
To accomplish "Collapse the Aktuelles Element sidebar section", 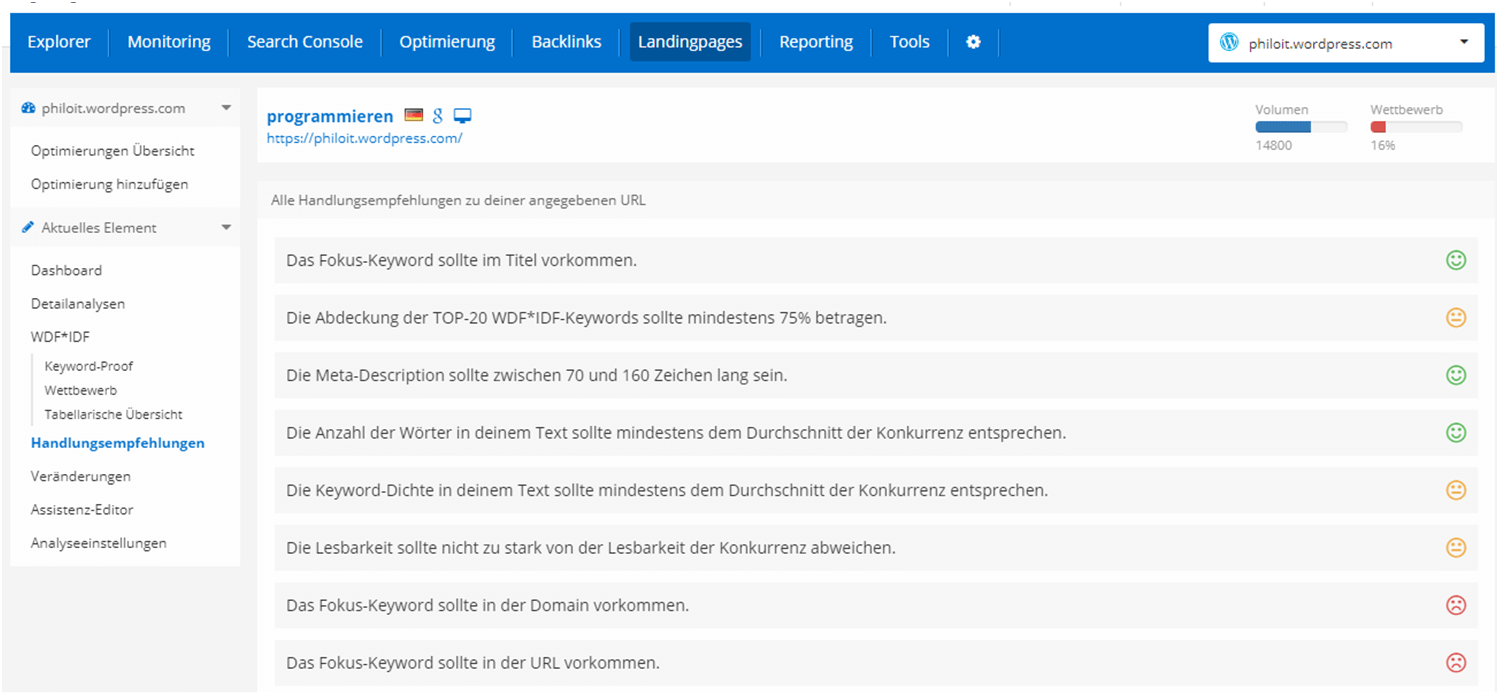I will [226, 228].
